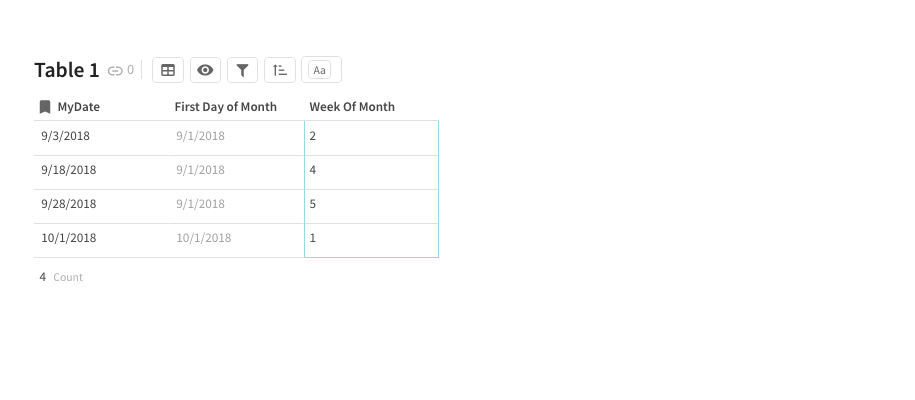Viewport: 915px width, 400px height.
Task: Click the First Day of Month header
Action: click(225, 107)
